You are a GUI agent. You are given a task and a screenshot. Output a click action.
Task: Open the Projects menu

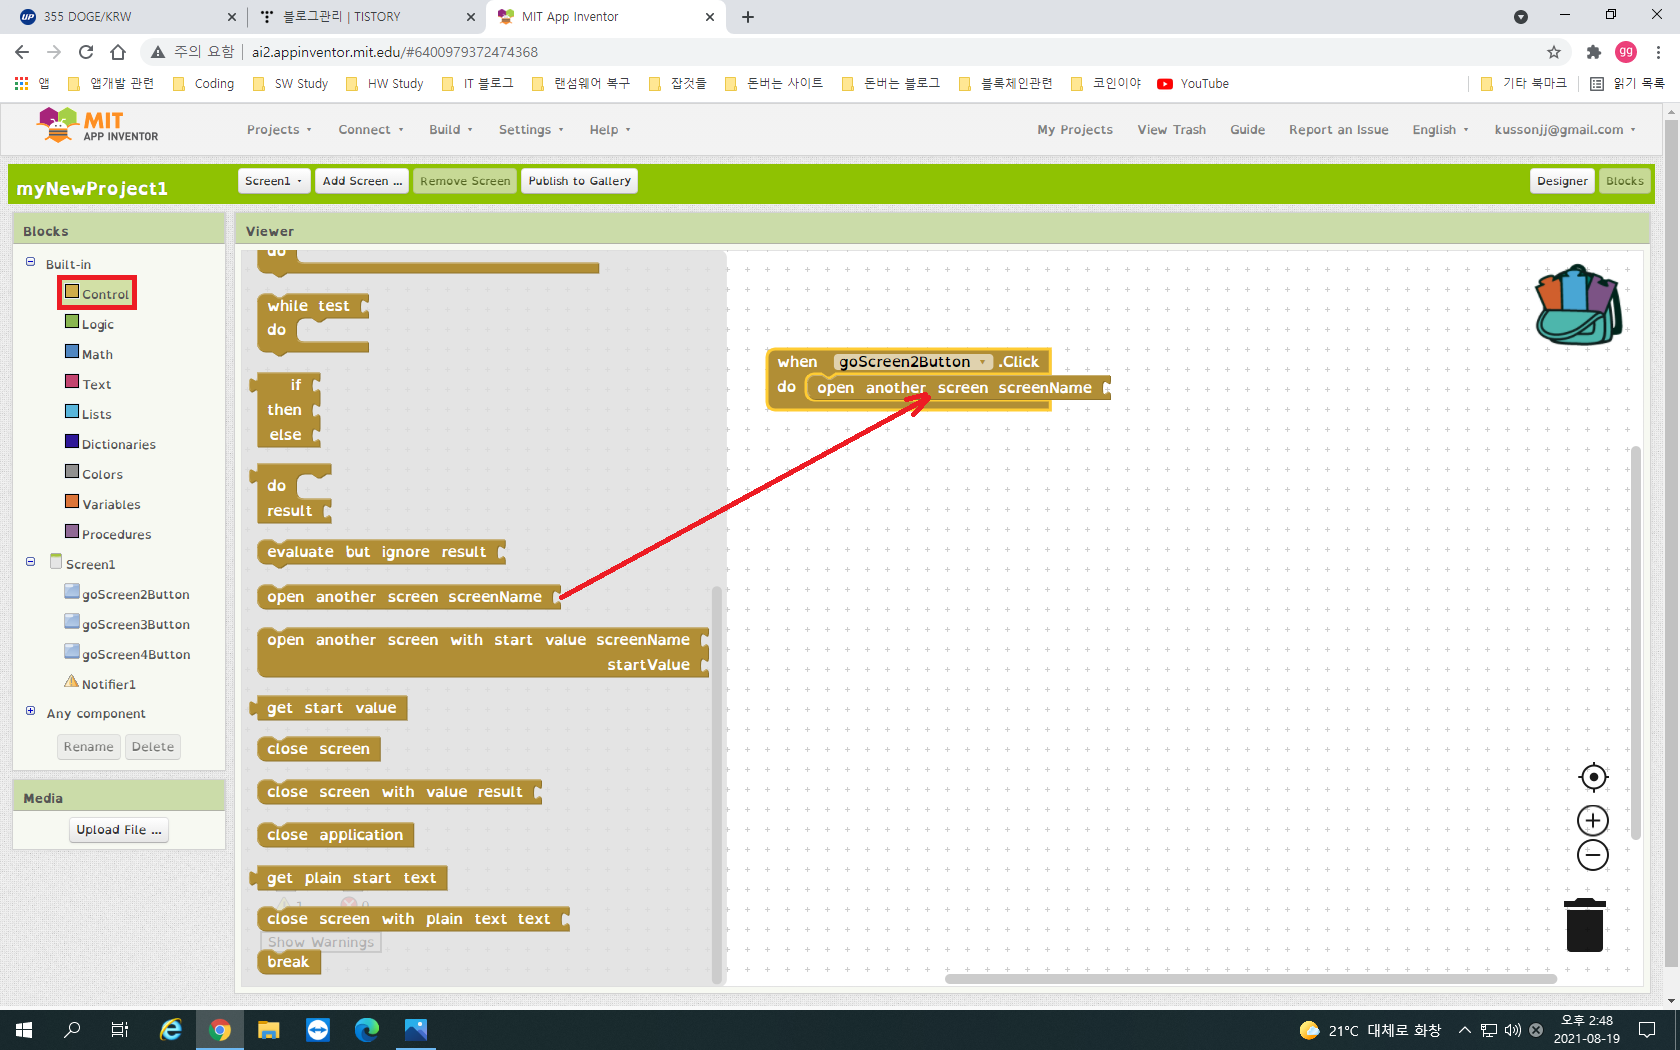point(279,130)
